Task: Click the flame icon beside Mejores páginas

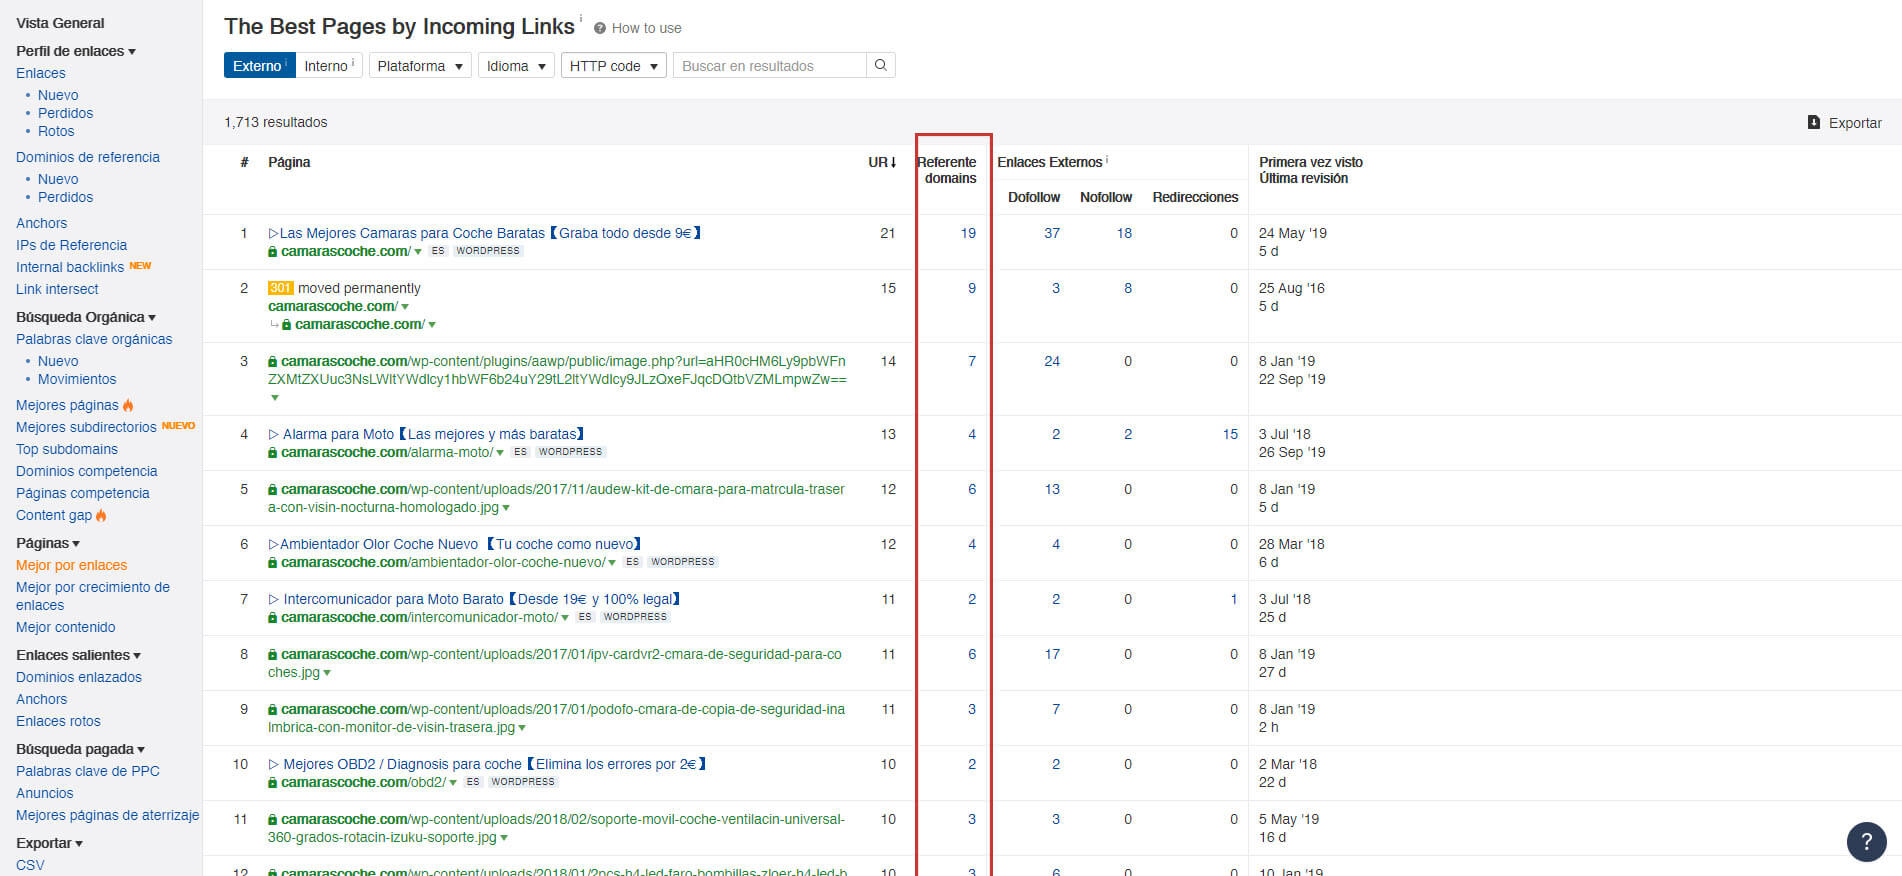Action: 128,405
